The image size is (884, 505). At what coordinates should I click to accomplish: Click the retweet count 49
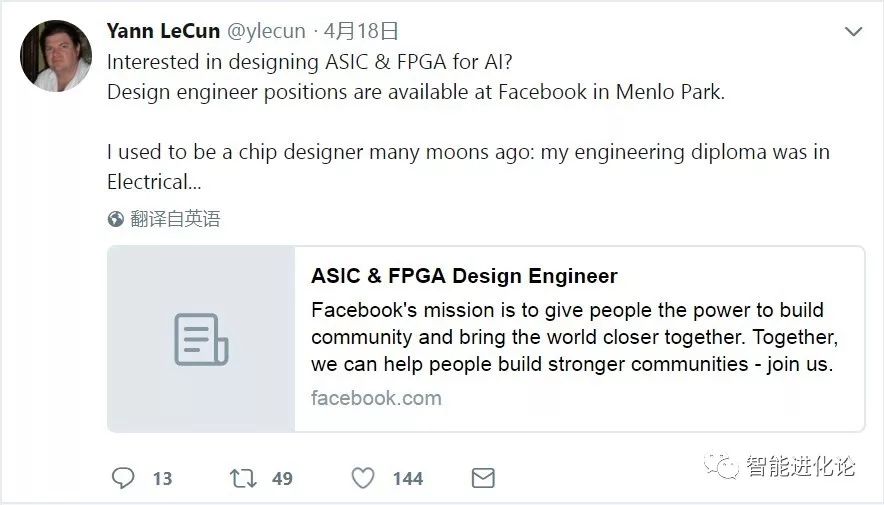coord(282,479)
